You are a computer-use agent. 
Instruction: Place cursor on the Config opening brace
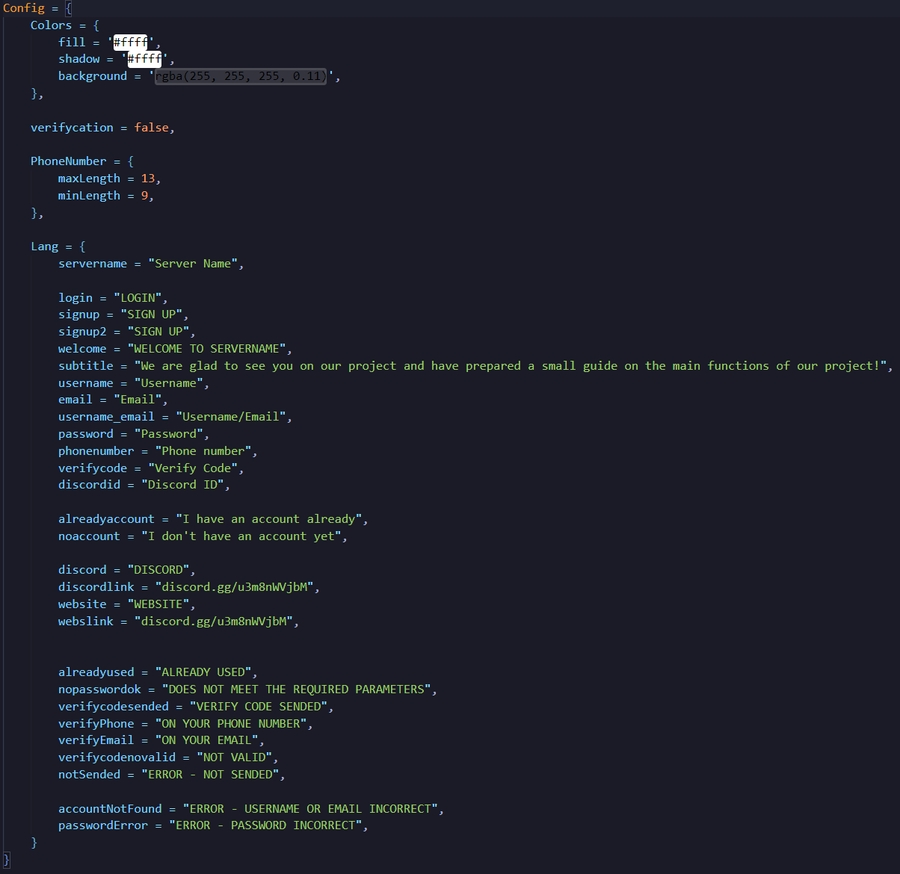coord(68,8)
